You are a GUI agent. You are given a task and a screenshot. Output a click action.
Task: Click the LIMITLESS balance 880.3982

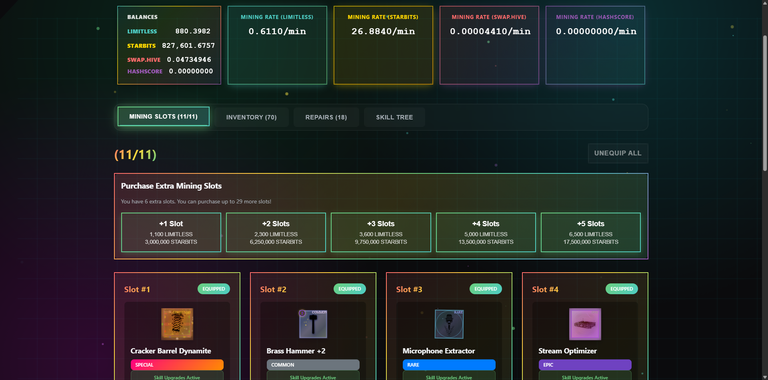pyautogui.click(x=193, y=31)
